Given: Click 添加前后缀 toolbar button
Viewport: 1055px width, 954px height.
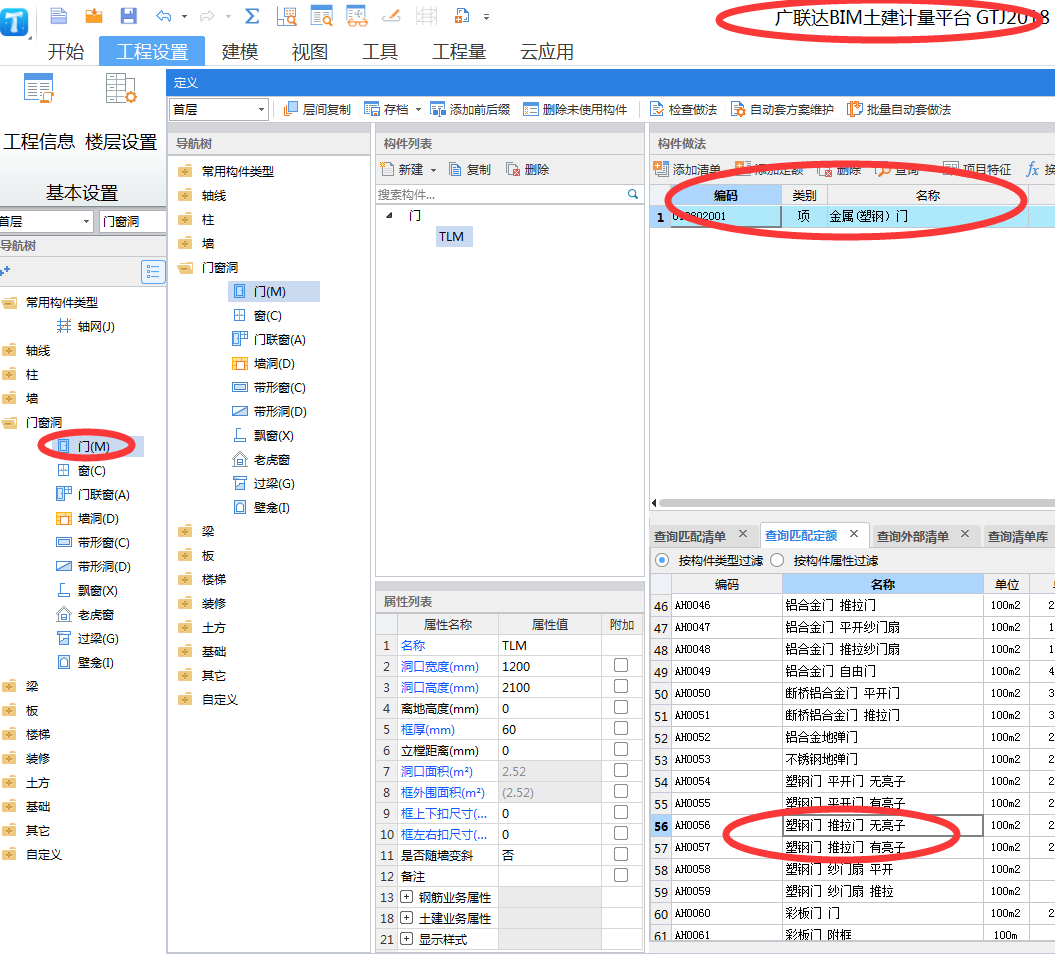Looking at the screenshot, I should click(470, 110).
